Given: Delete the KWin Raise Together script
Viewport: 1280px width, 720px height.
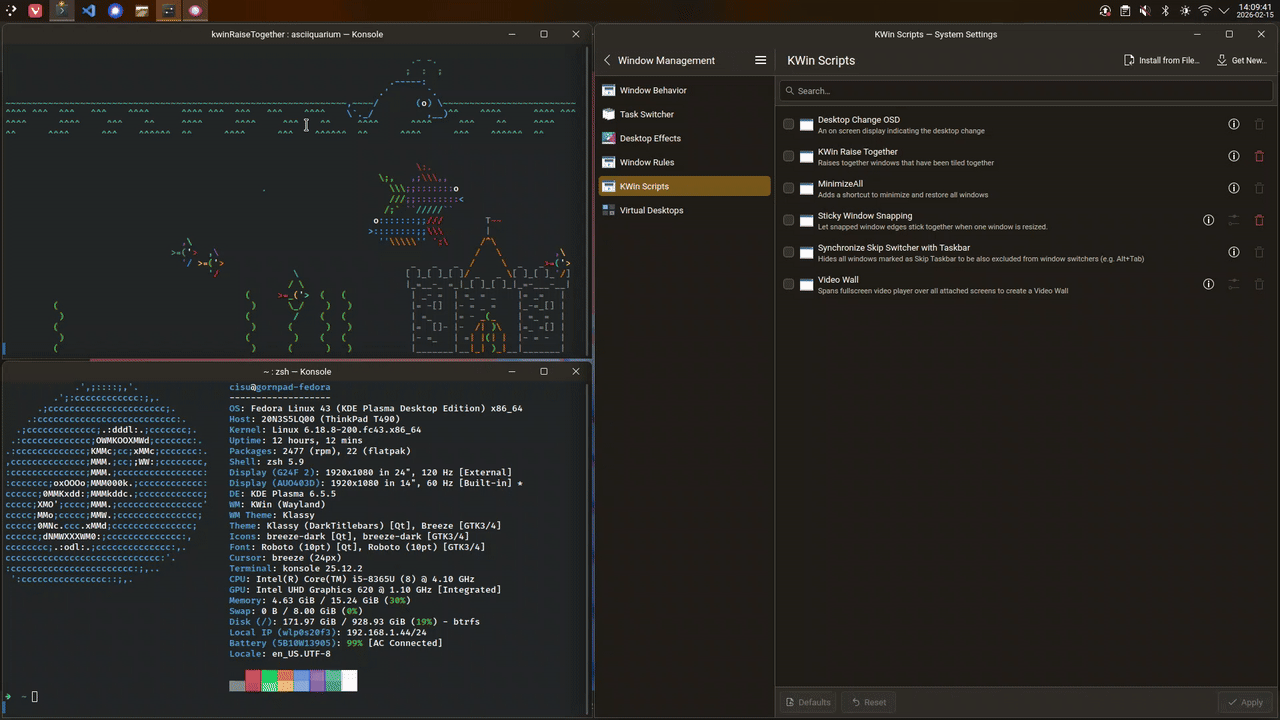Looking at the screenshot, I should [x=1259, y=156].
